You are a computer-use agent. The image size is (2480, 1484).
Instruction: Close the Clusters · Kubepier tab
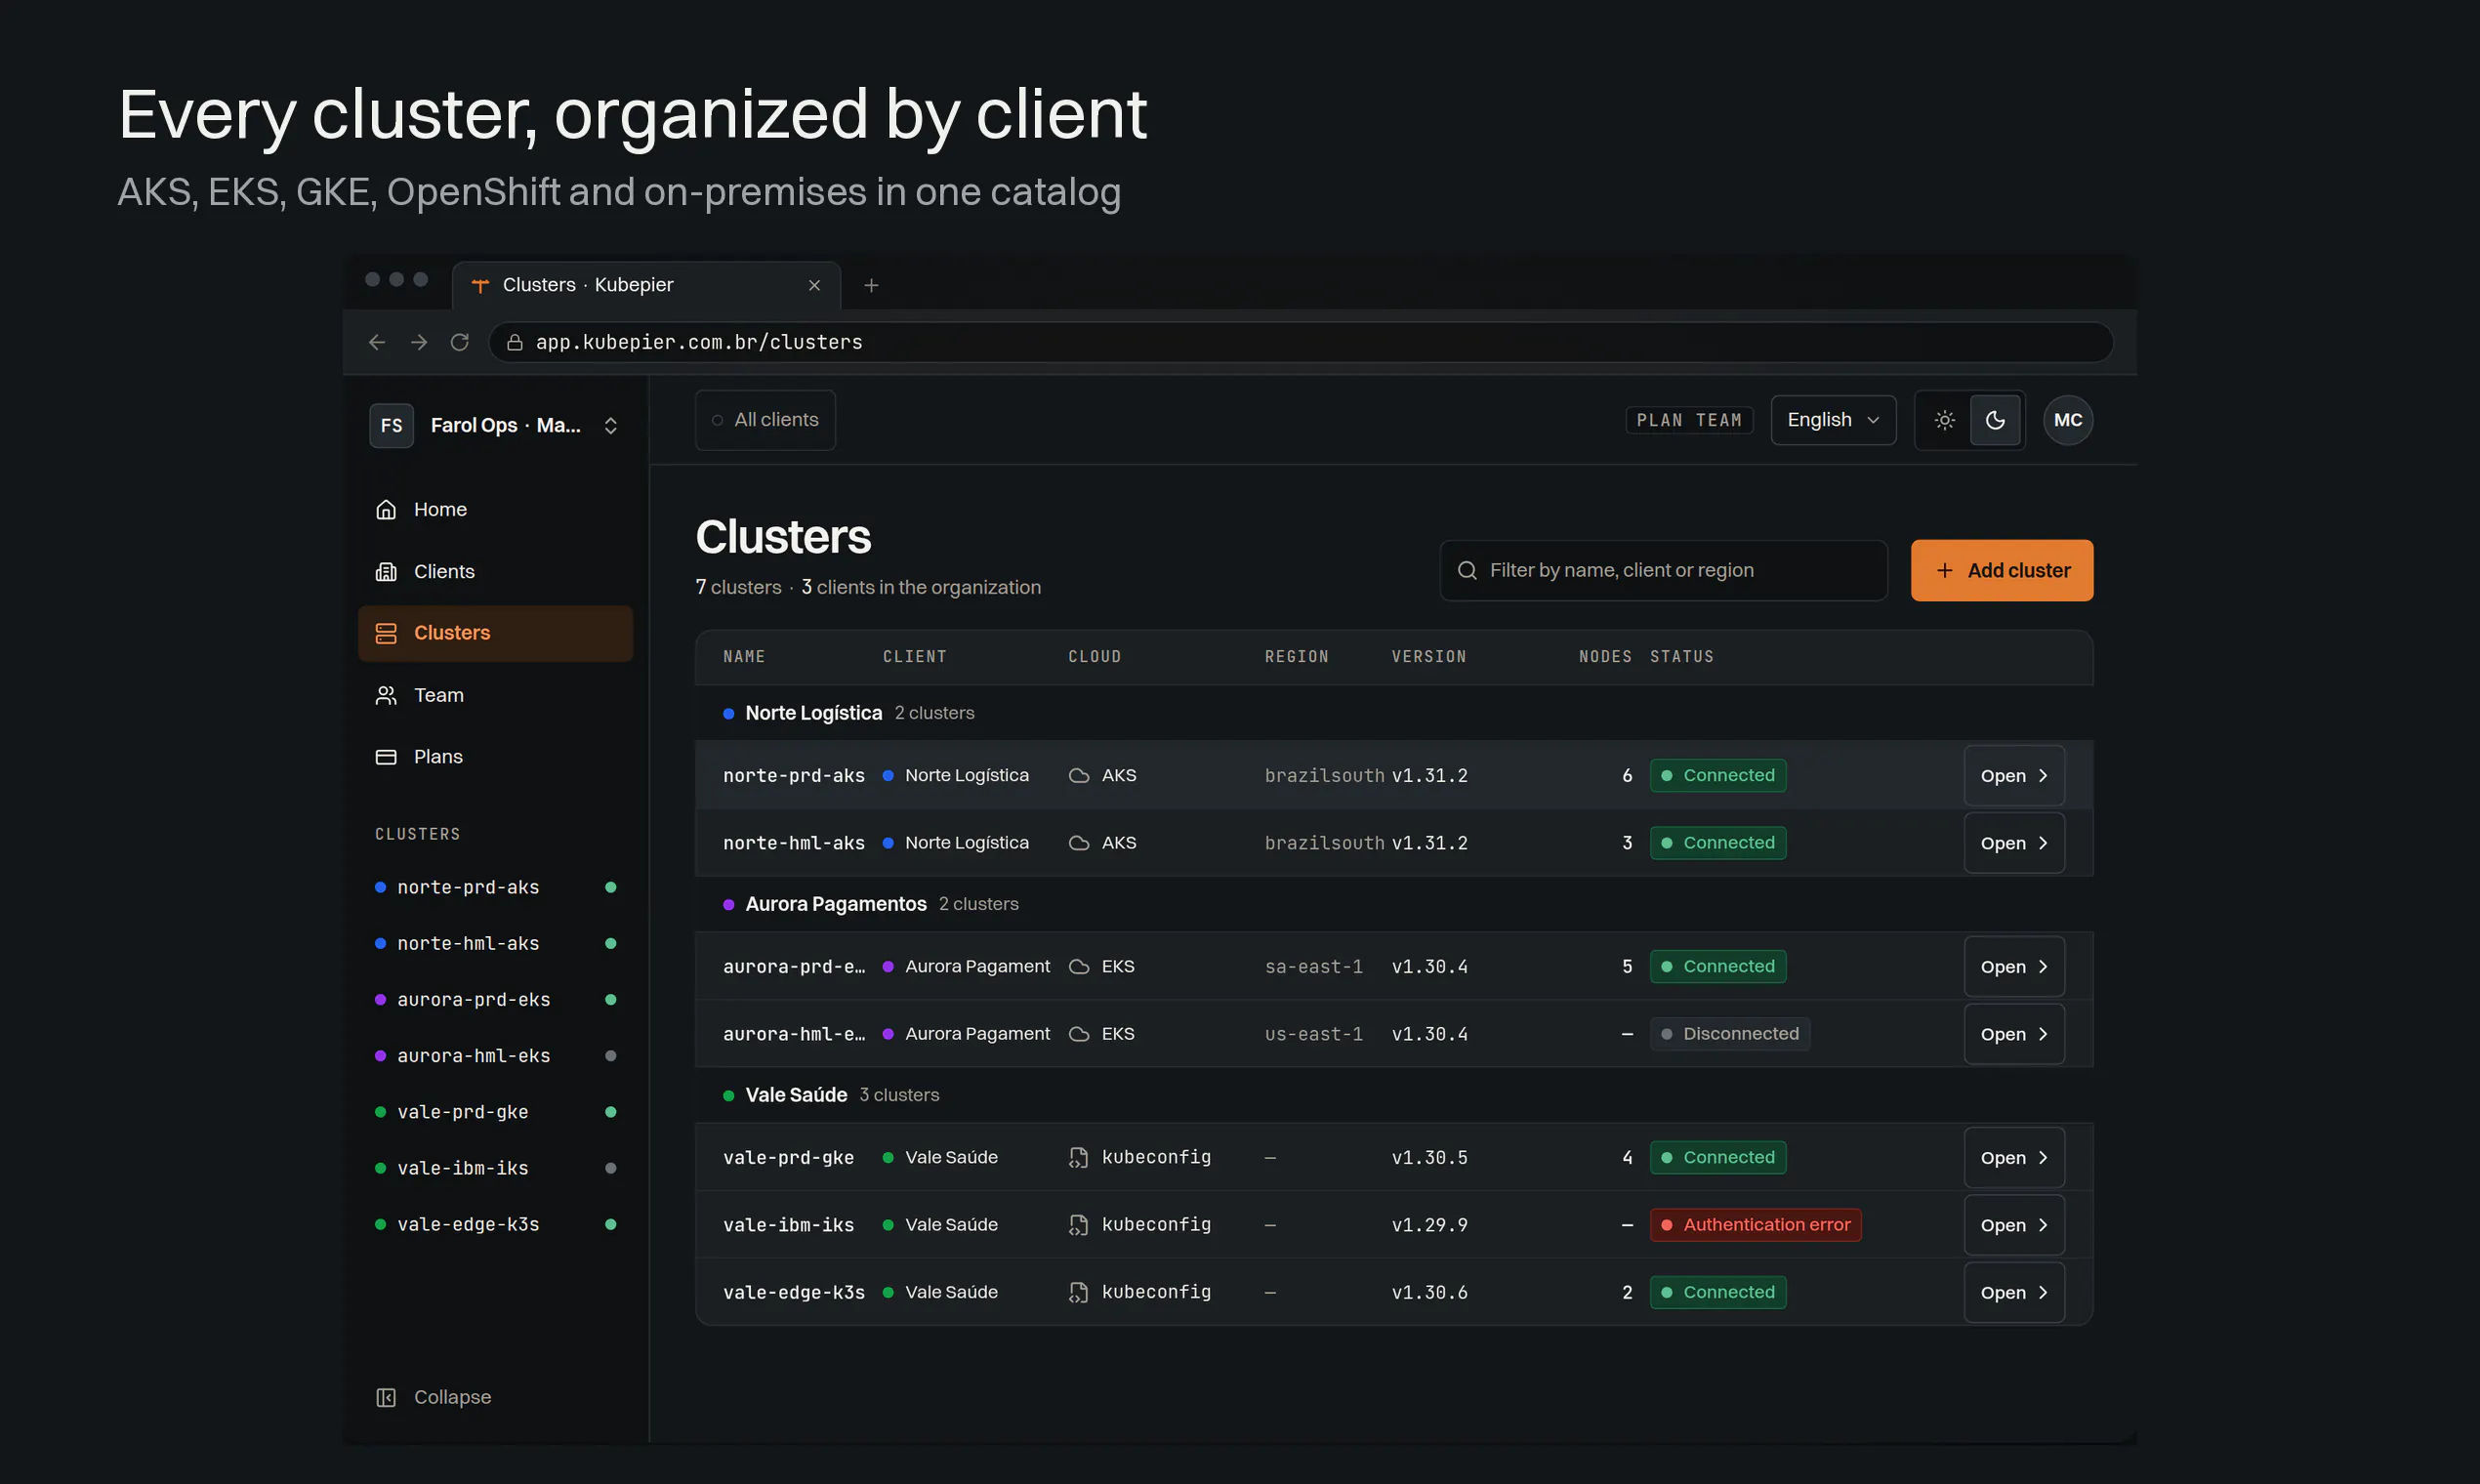coord(814,285)
